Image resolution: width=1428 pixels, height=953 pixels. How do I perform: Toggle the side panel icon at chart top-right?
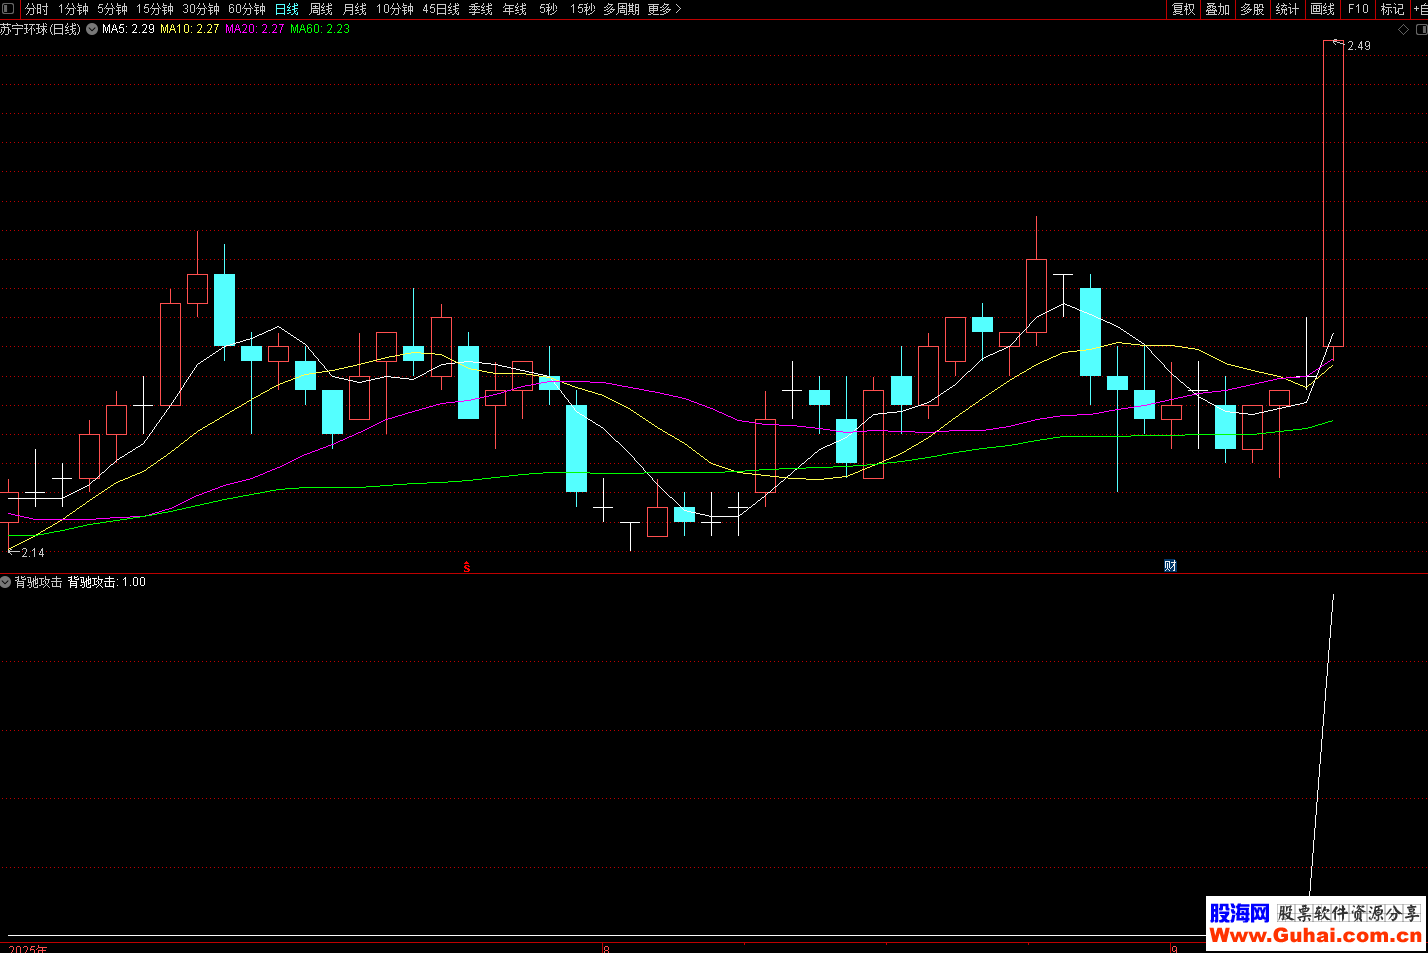tap(1420, 30)
